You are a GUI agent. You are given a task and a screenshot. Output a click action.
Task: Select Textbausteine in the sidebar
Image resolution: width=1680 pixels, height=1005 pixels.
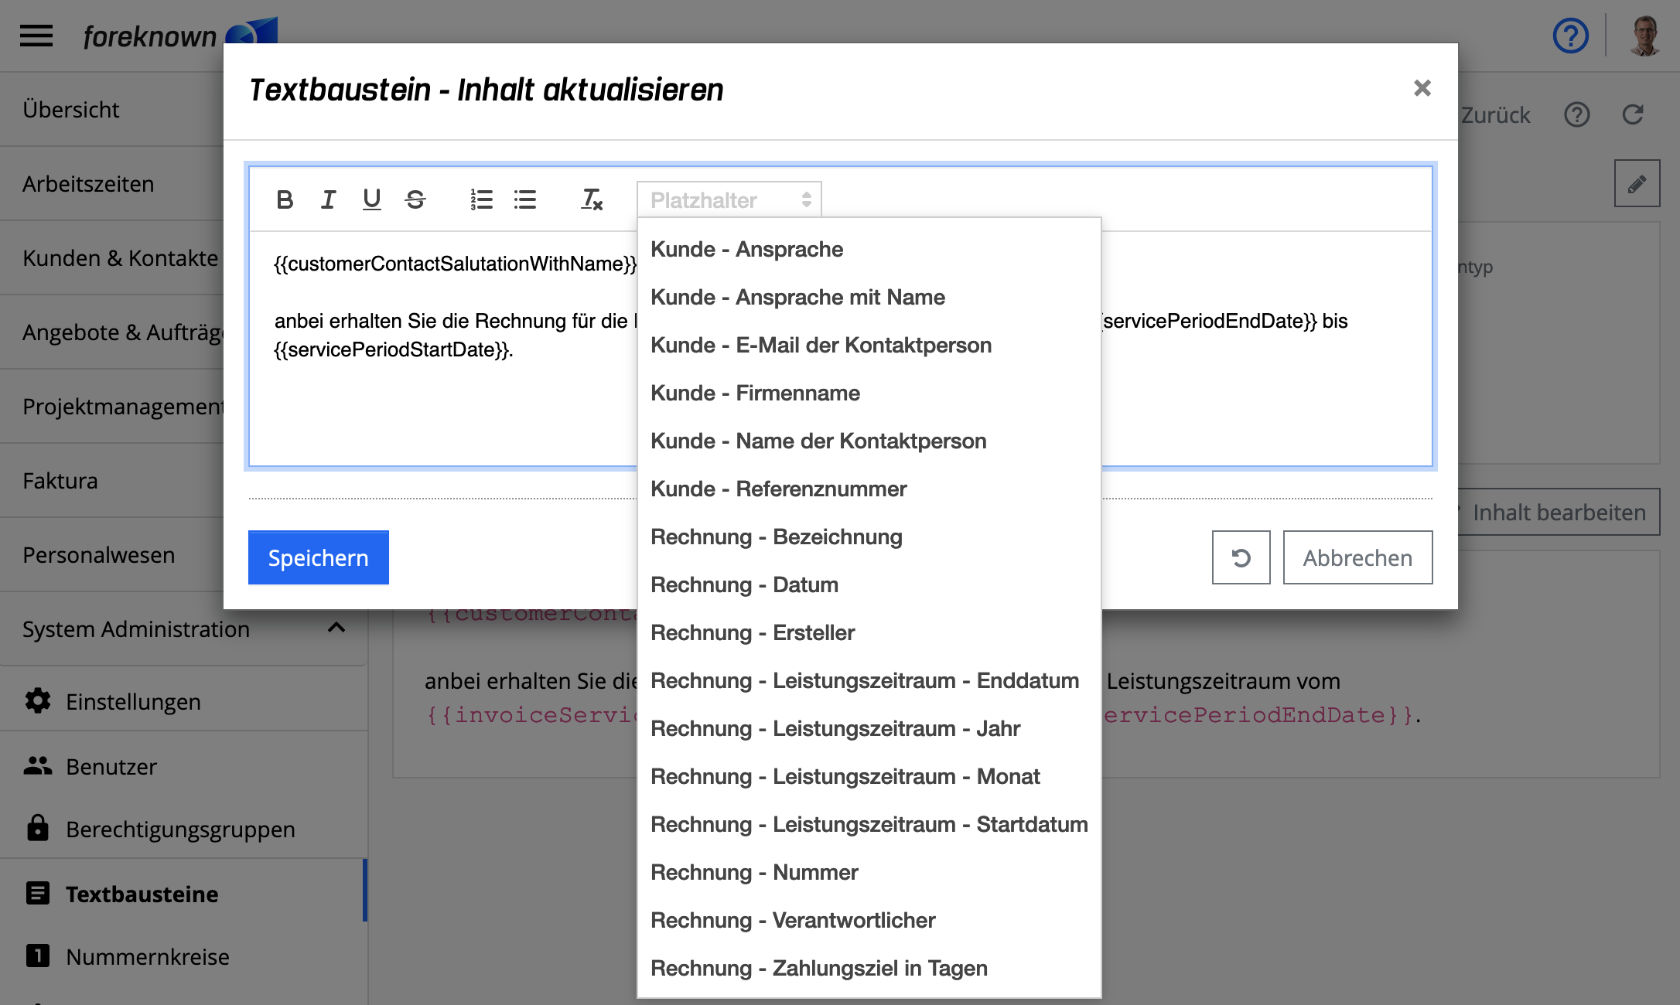(139, 893)
